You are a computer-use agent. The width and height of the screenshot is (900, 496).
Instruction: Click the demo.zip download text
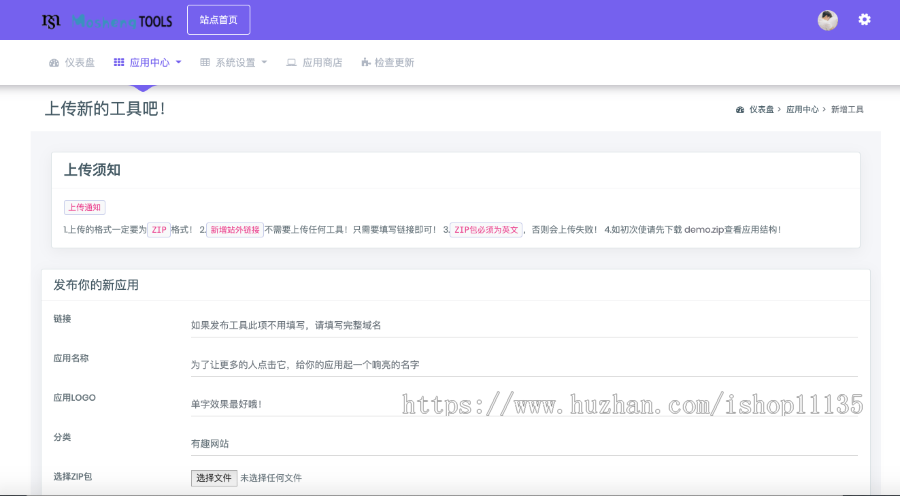pyautogui.click(x=704, y=230)
